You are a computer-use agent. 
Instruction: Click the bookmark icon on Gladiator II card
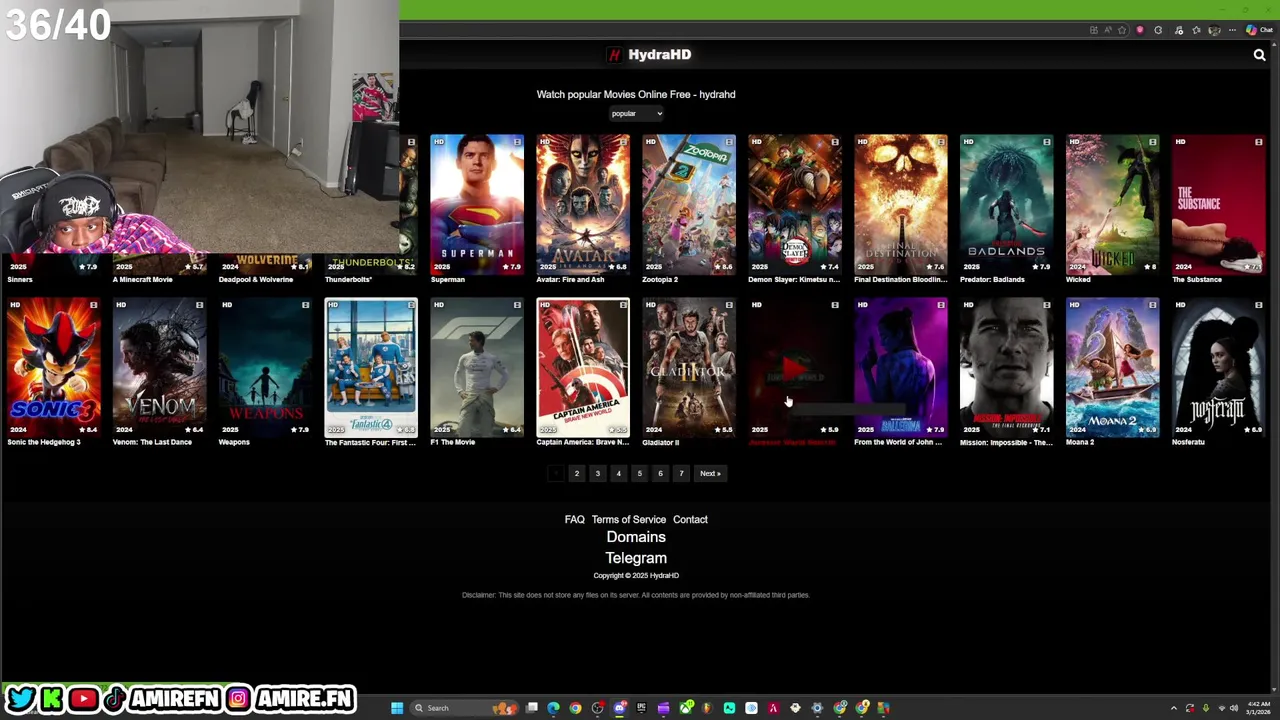(x=729, y=305)
